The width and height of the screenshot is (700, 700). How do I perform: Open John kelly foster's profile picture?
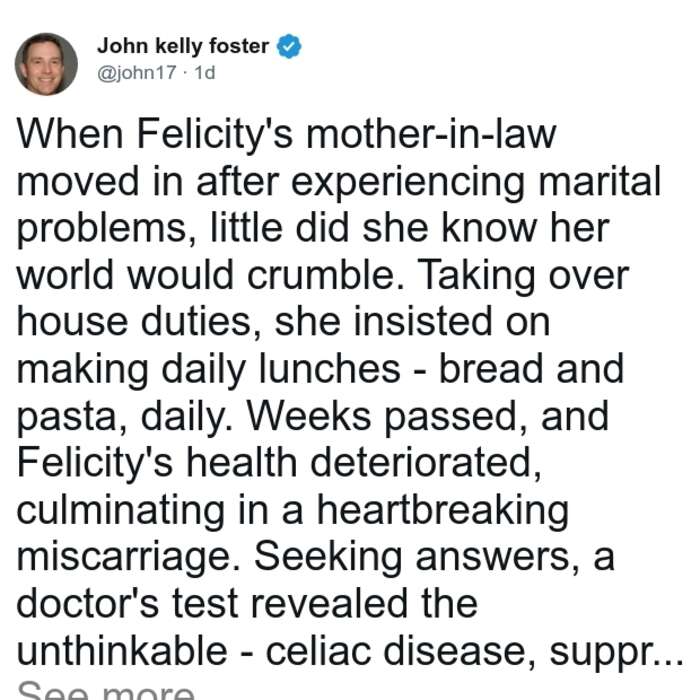click(46, 64)
